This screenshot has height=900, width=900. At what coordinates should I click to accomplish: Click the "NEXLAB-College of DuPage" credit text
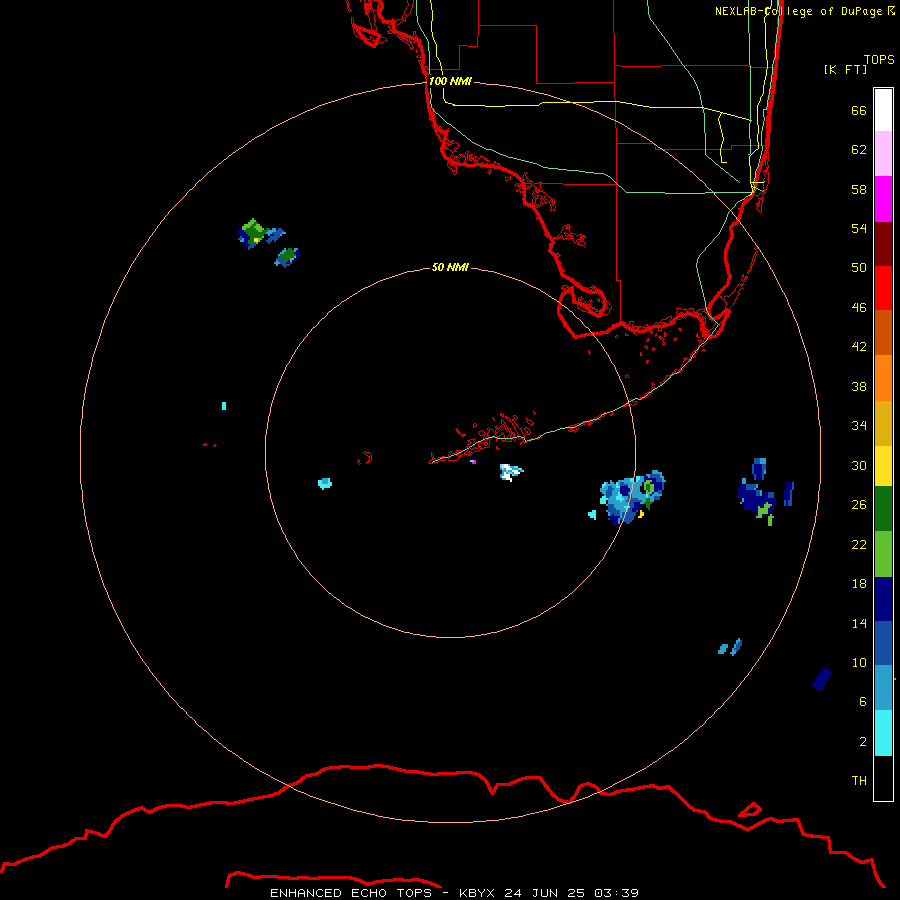[798, 11]
